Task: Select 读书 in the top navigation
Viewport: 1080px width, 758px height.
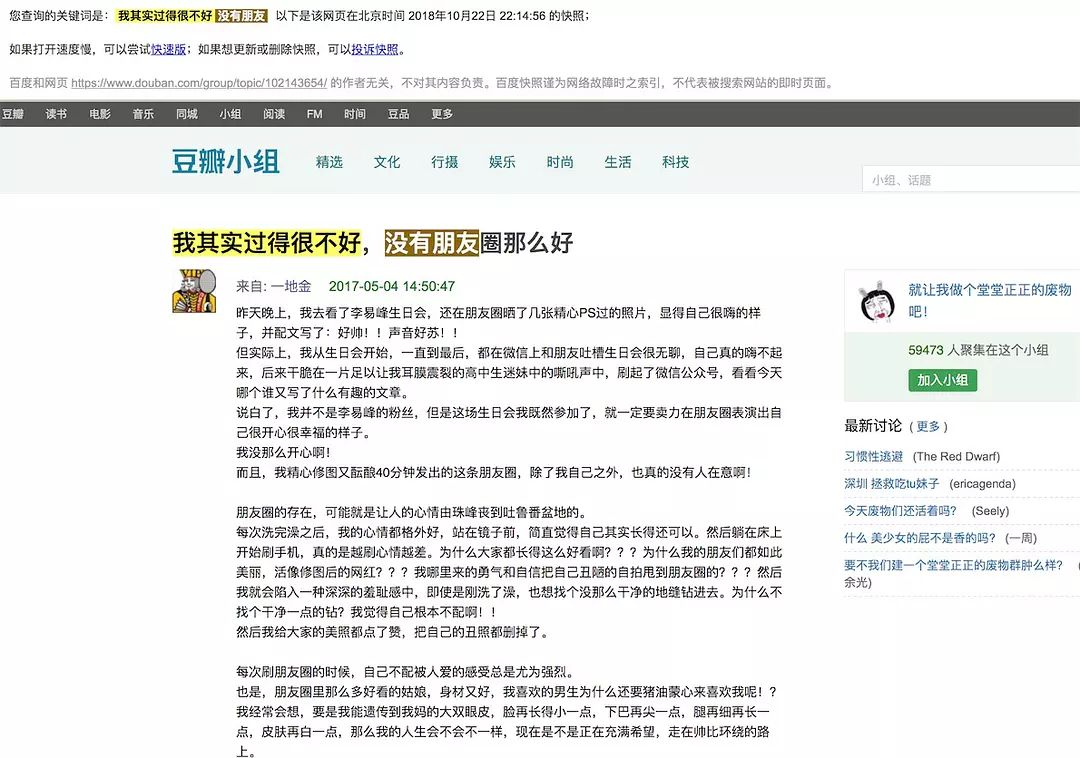Action: pos(56,114)
